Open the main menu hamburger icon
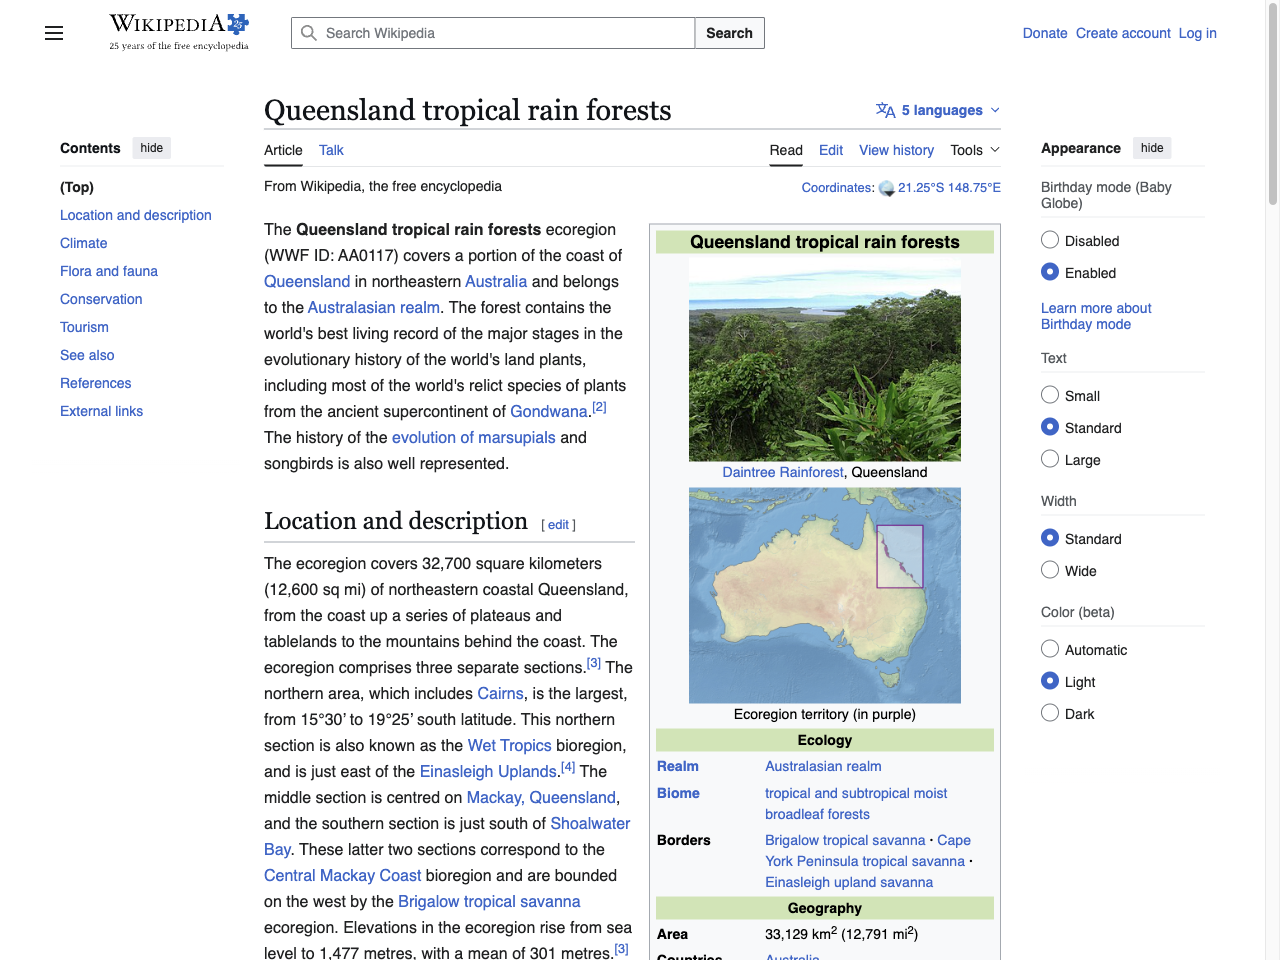1280x960 pixels. point(53,33)
